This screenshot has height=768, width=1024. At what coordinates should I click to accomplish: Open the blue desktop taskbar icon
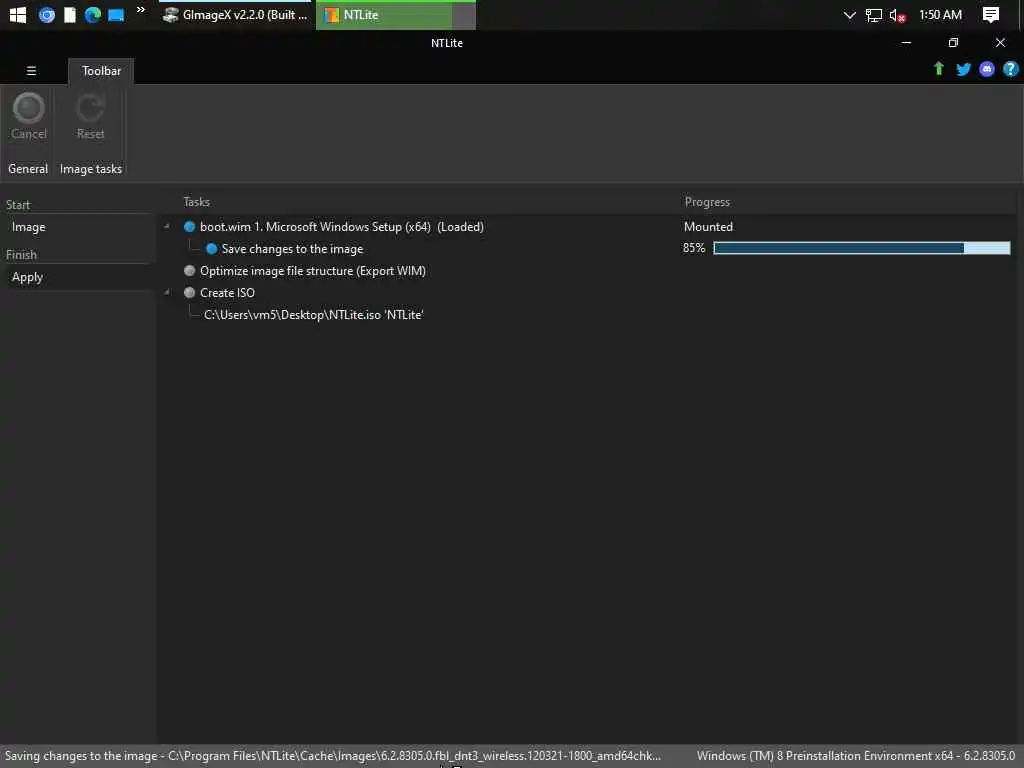116,15
